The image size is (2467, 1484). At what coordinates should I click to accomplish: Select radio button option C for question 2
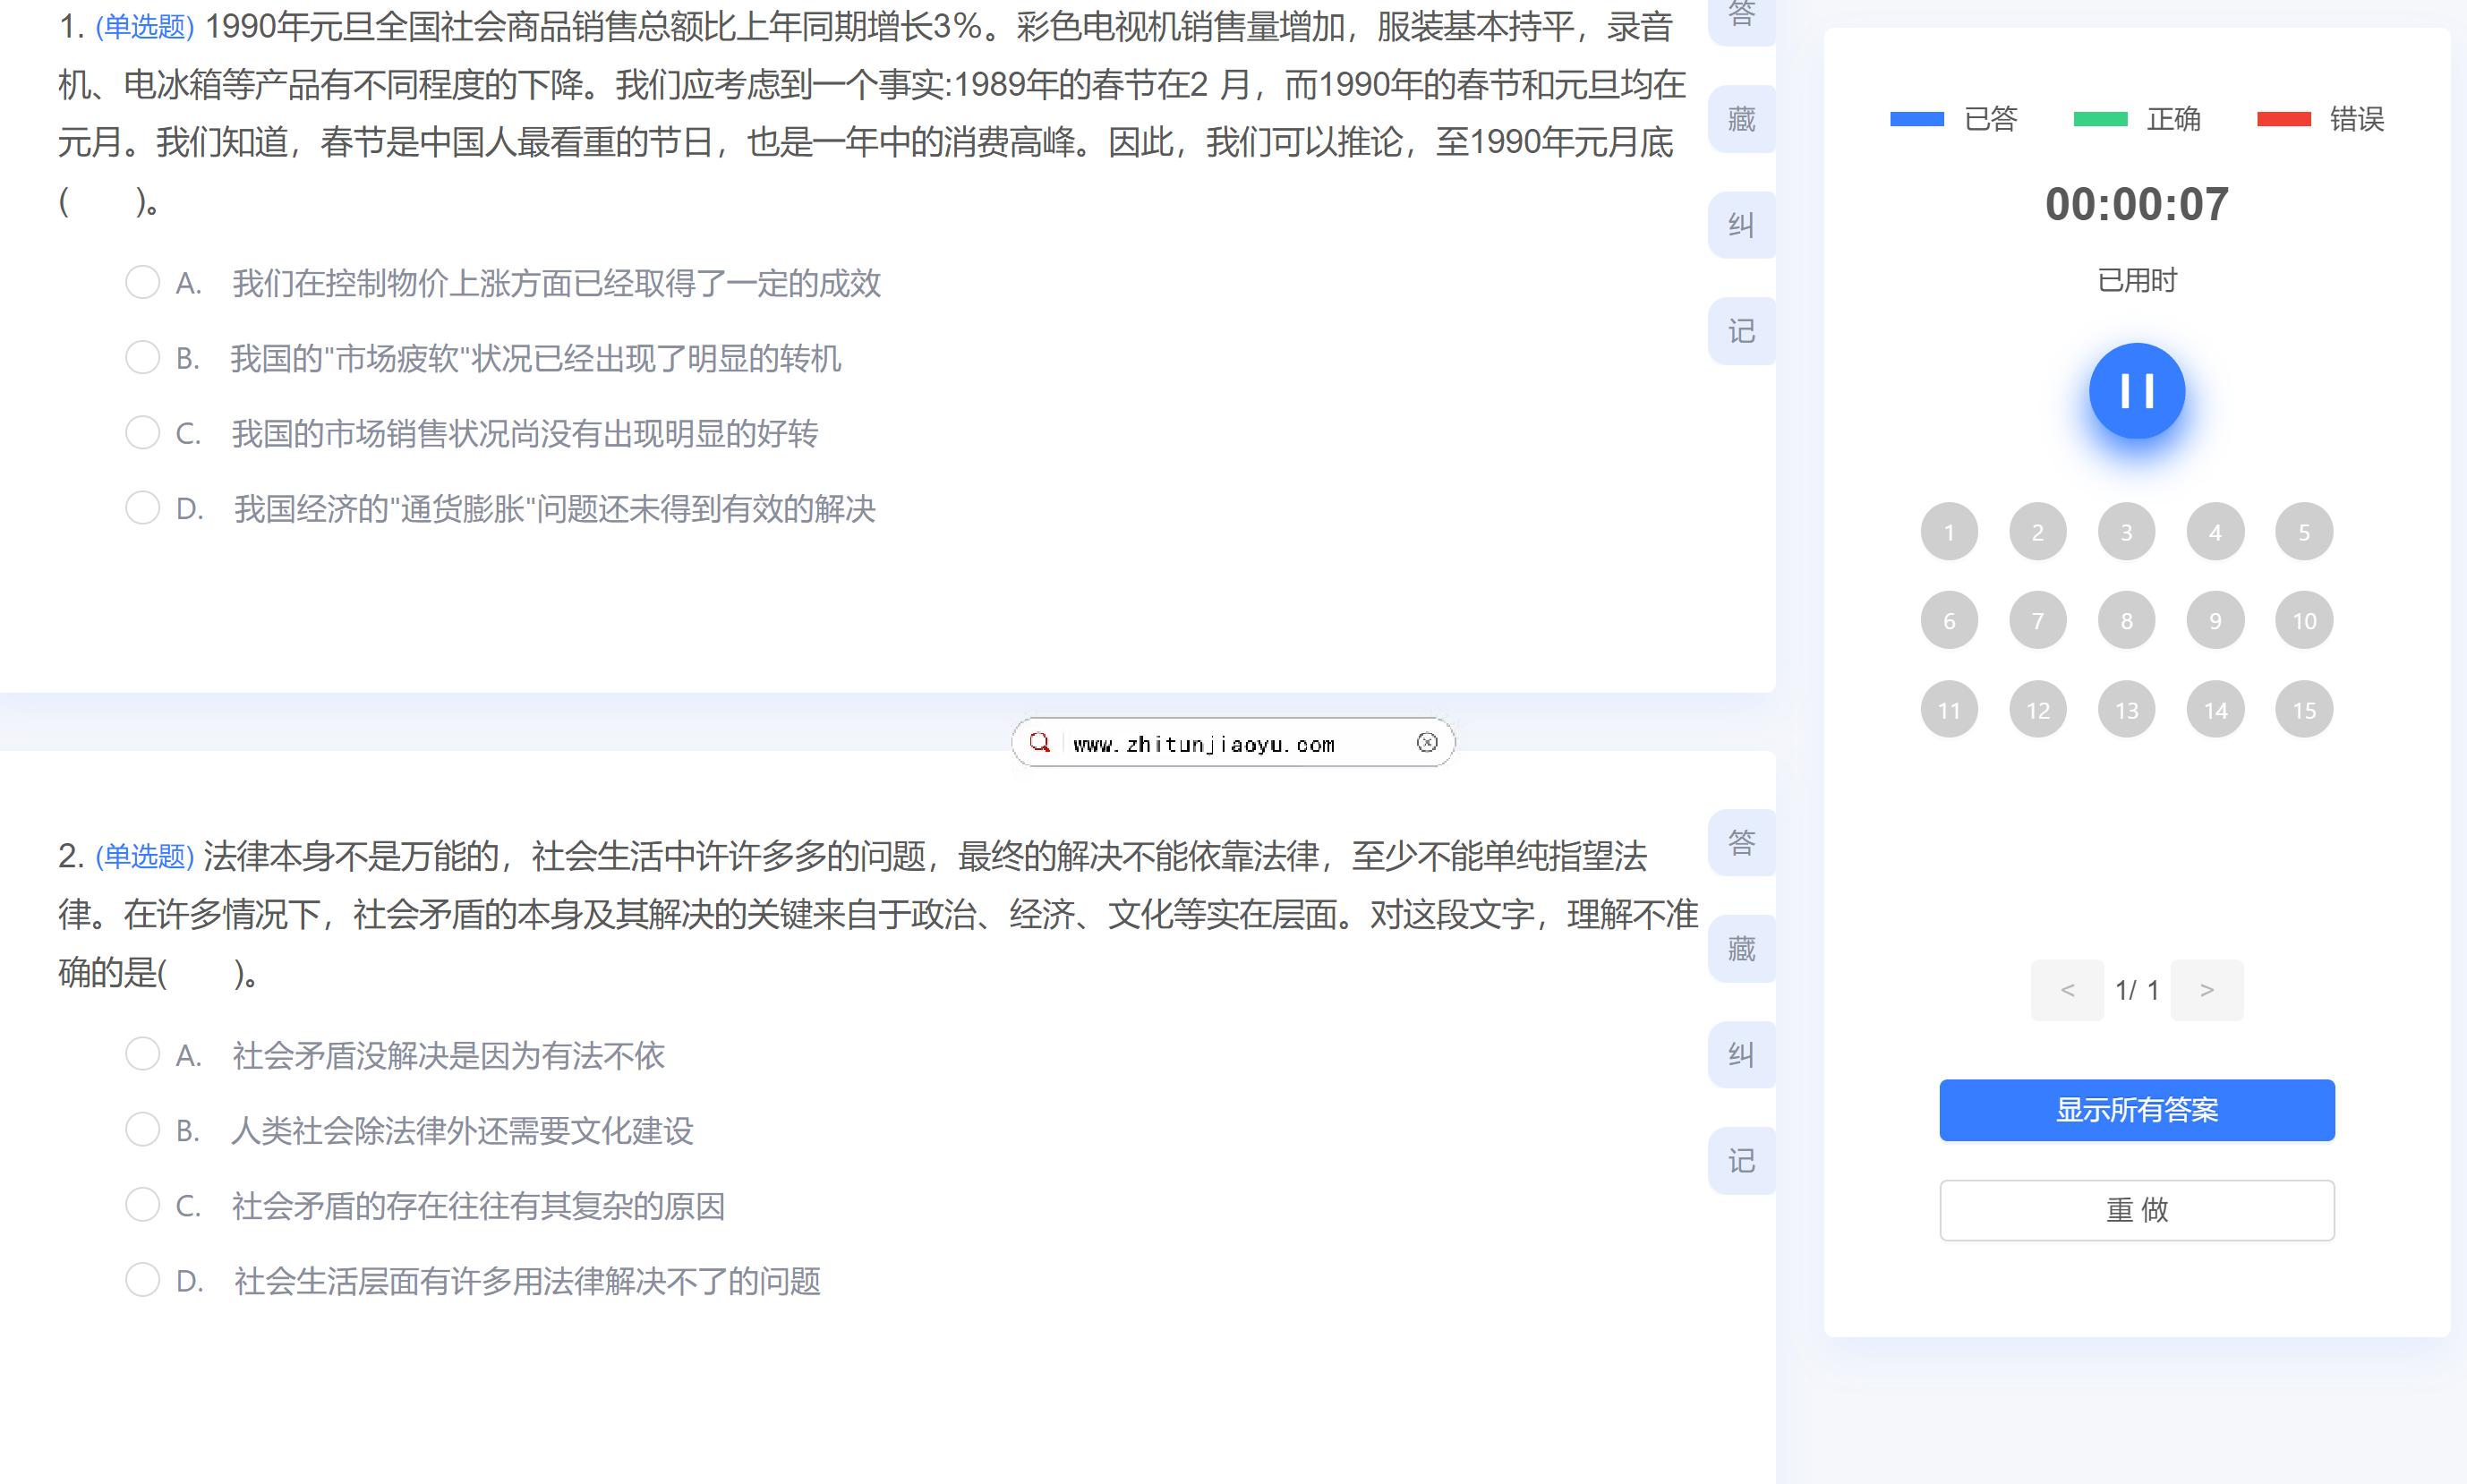pyautogui.click(x=141, y=1206)
